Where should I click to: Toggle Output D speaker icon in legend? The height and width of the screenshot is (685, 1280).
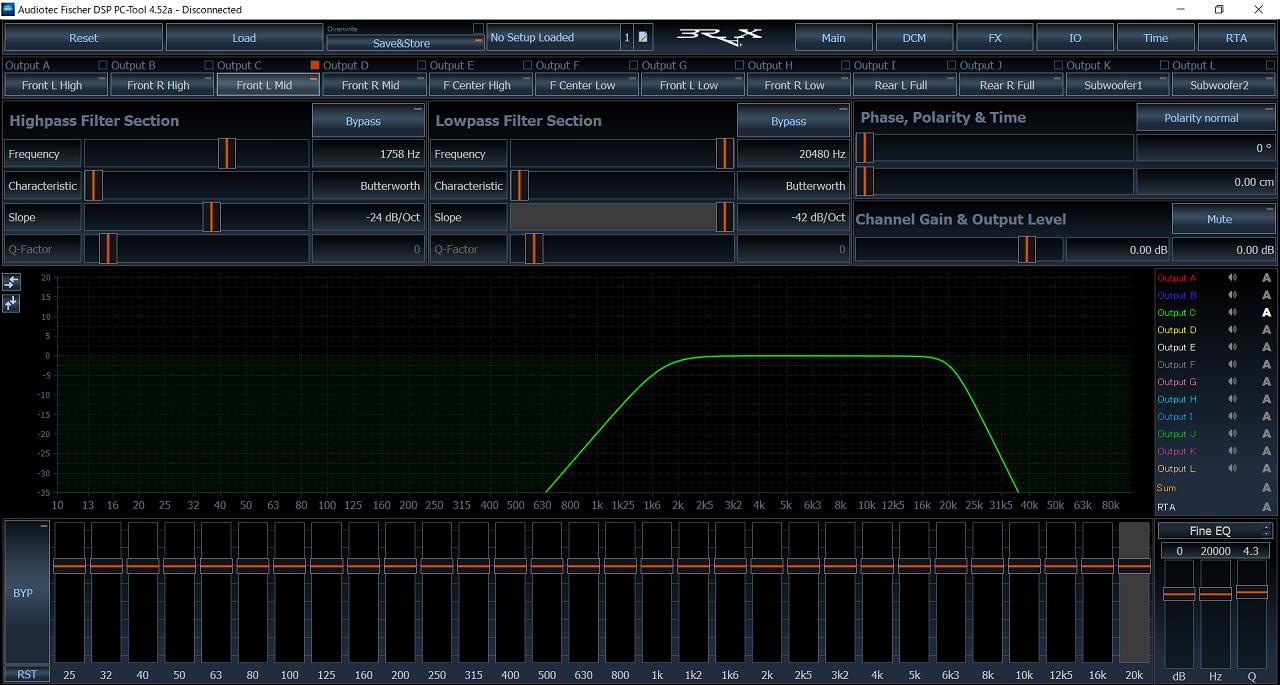coord(1233,330)
